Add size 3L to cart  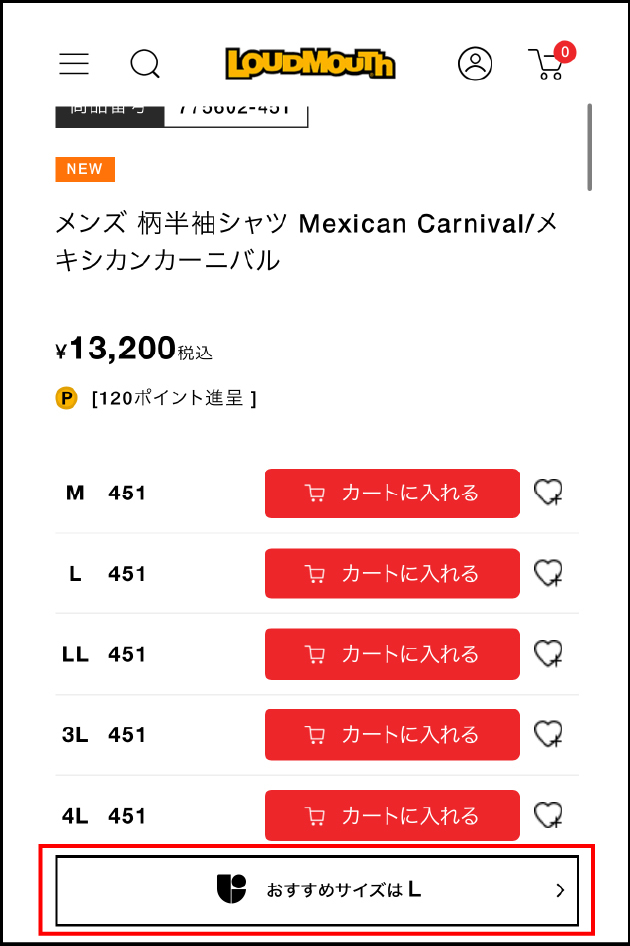[392, 735]
